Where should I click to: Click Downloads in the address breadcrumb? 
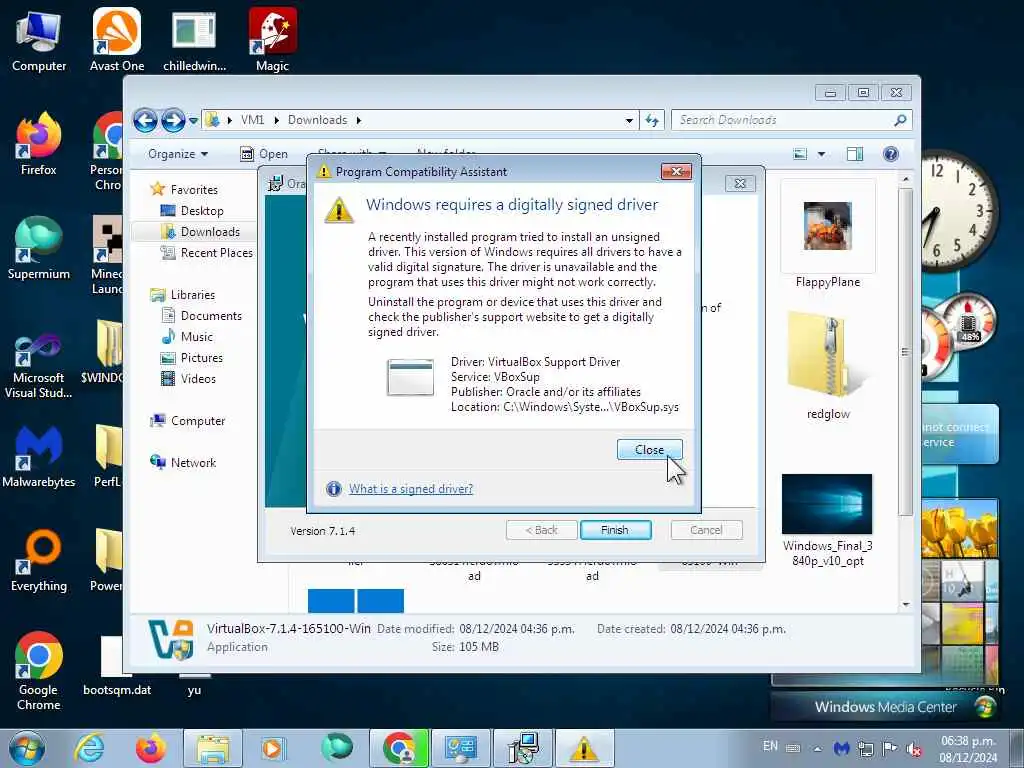tap(317, 120)
